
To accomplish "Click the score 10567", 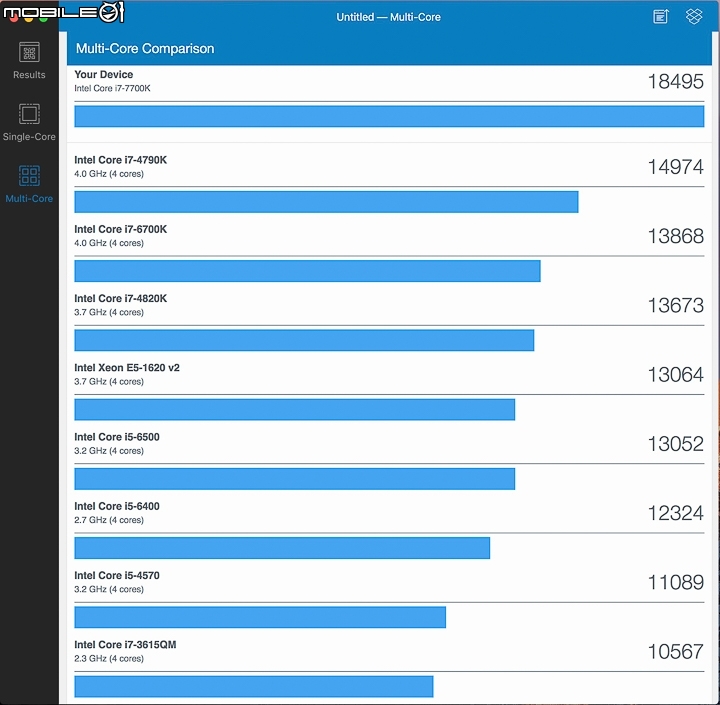I will point(675,652).
